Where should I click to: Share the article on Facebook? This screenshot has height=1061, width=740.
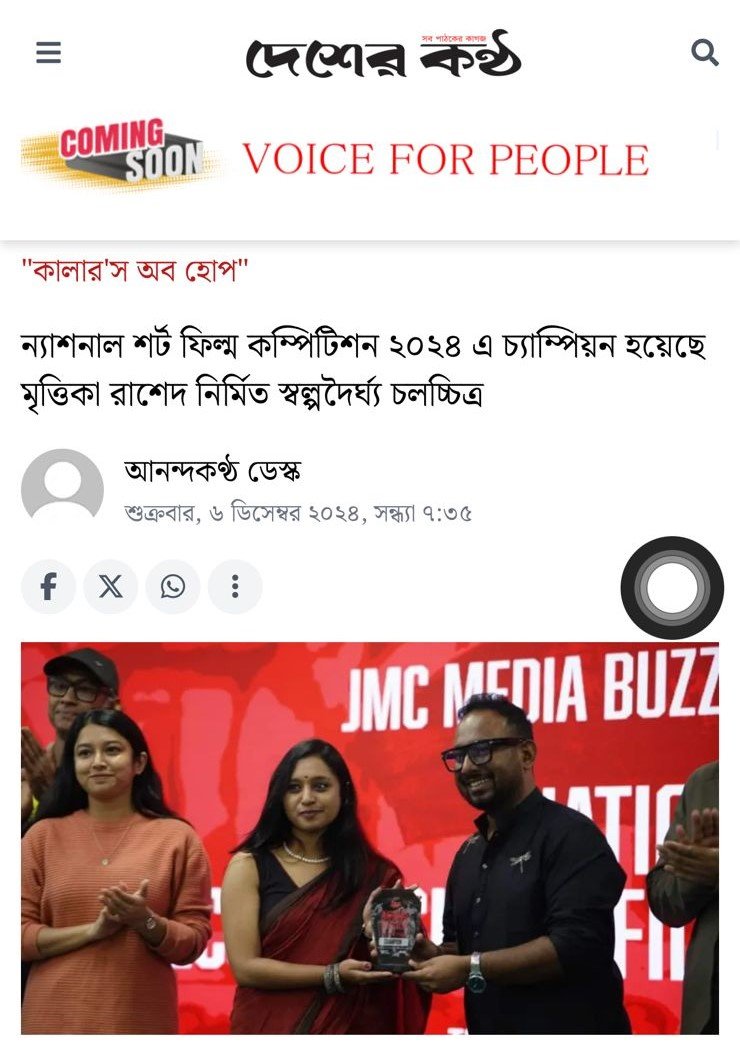point(48,587)
